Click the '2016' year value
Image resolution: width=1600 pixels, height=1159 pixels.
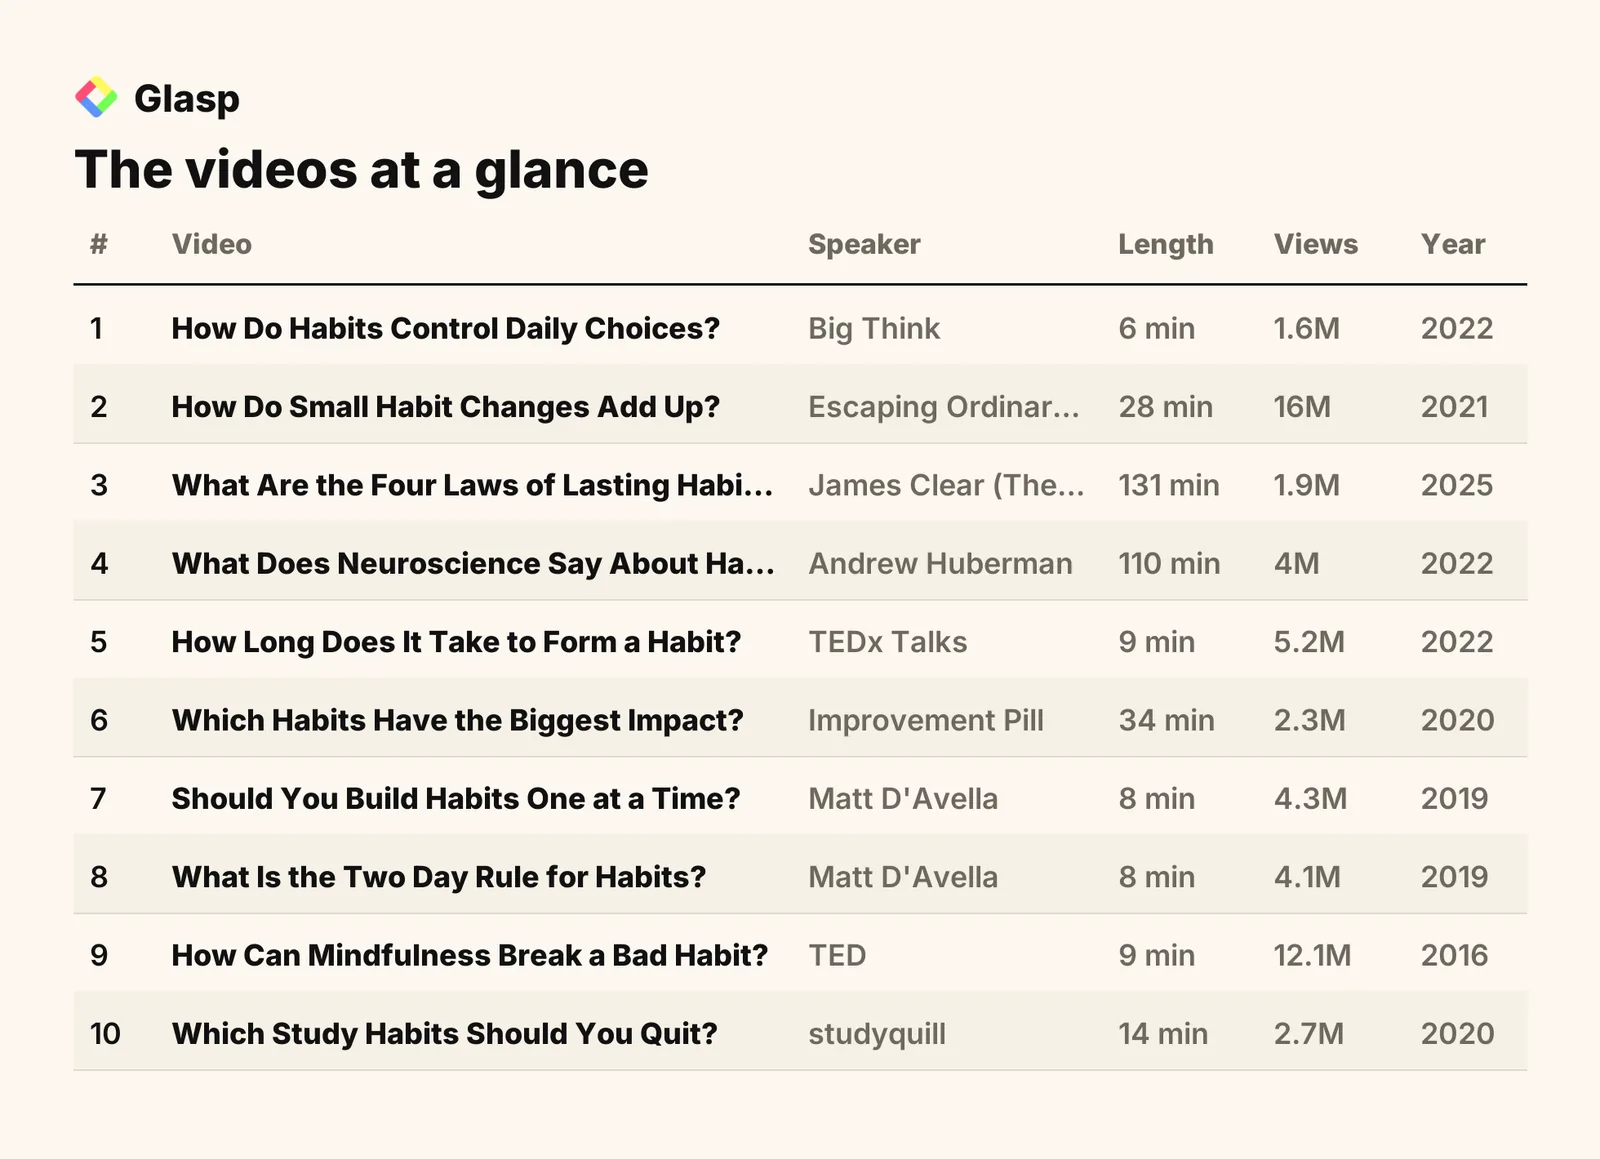click(1455, 955)
